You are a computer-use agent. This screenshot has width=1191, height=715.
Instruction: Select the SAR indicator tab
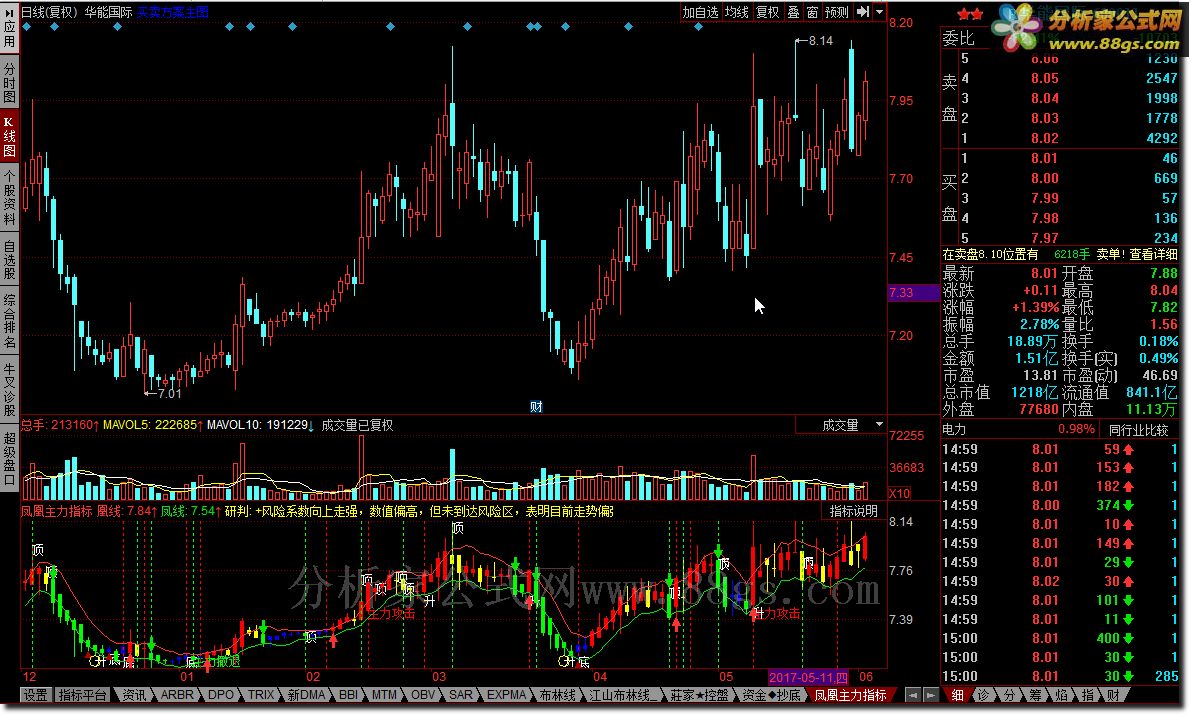tap(460, 694)
